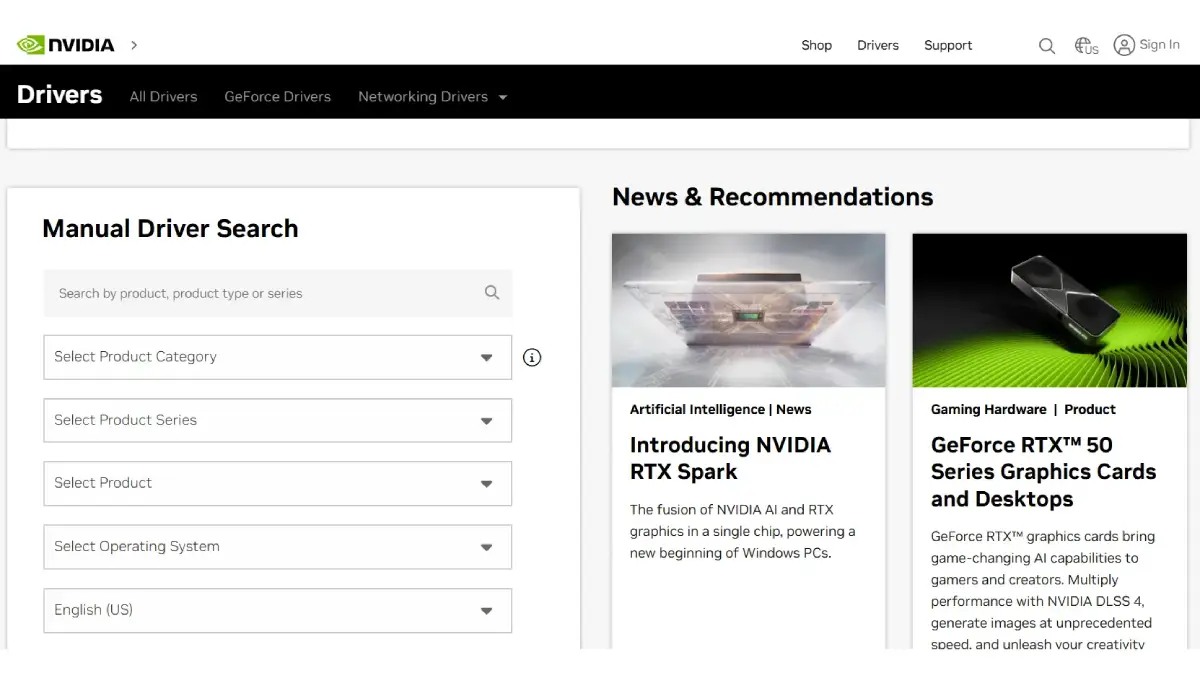Open English (US) language dropdown

pyautogui.click(x=278, y=610)
